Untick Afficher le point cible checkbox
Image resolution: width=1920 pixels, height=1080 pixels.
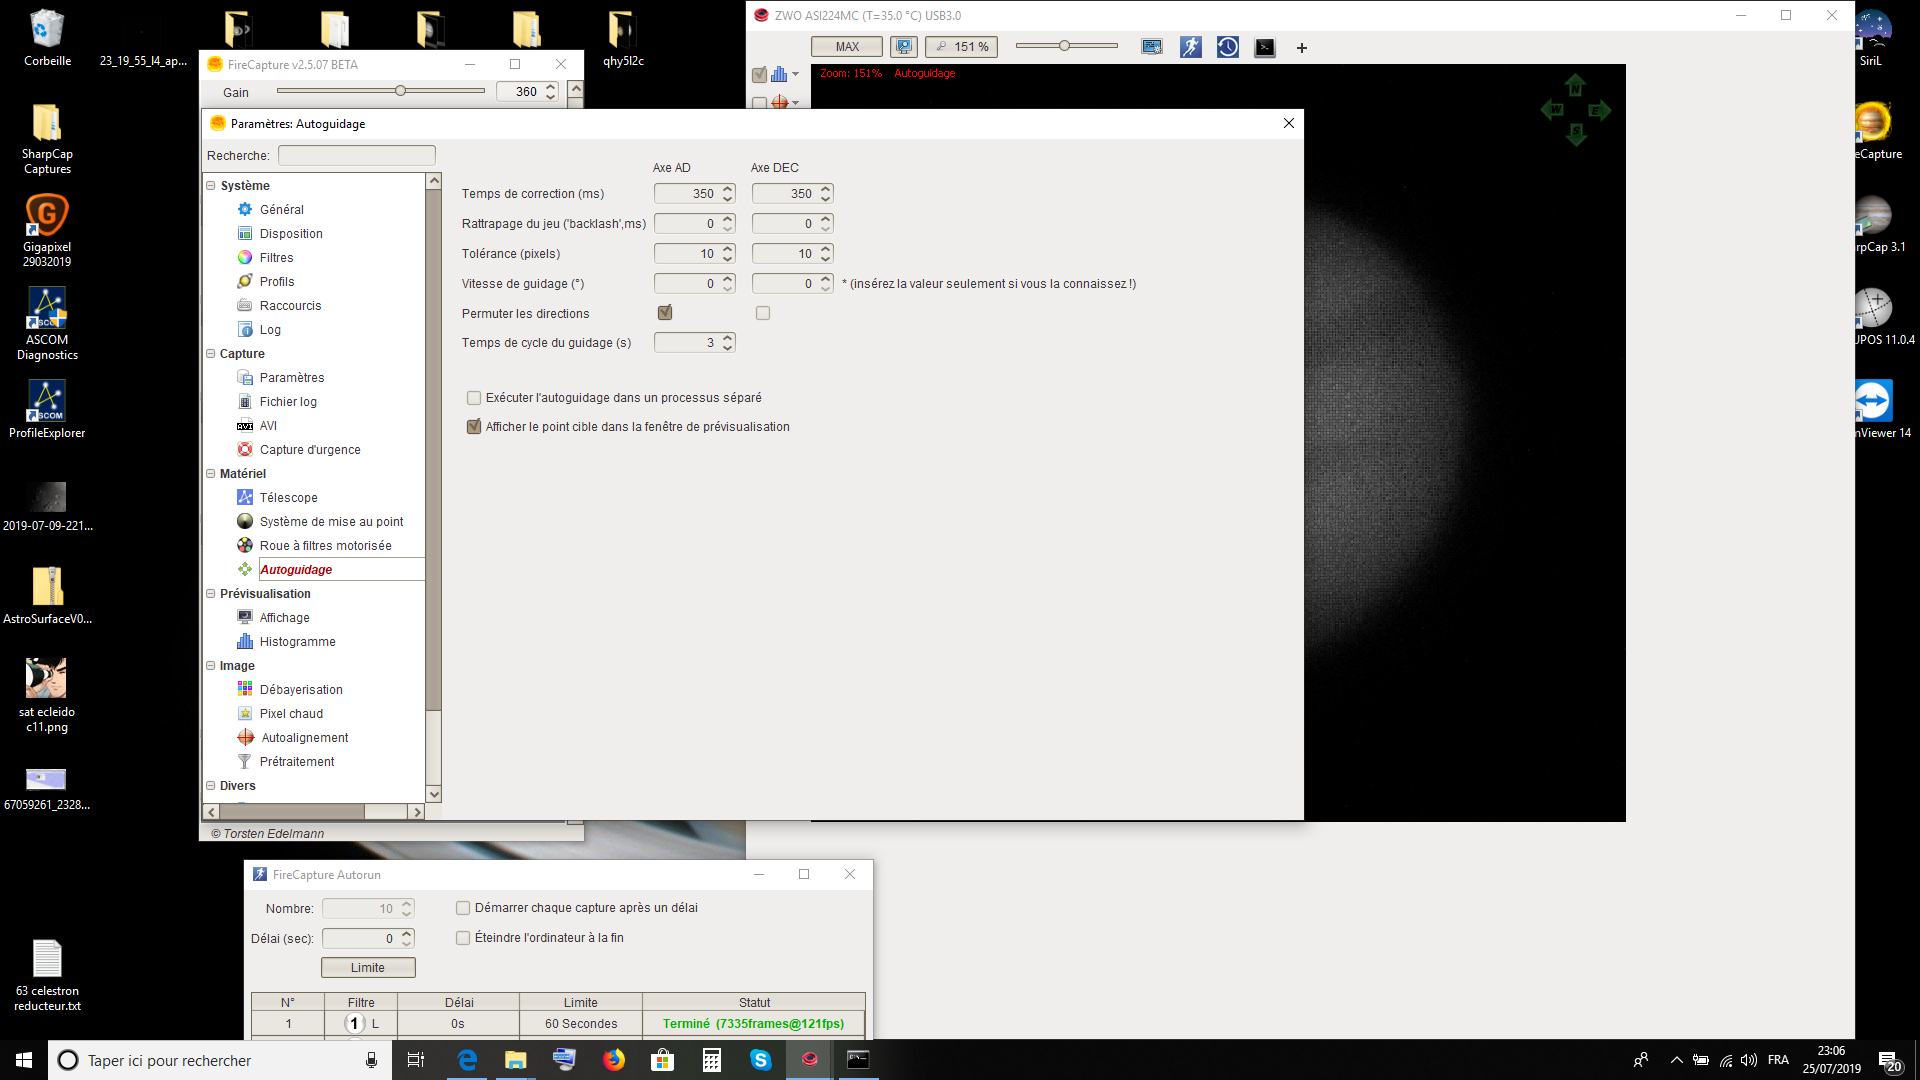[474, 427]
